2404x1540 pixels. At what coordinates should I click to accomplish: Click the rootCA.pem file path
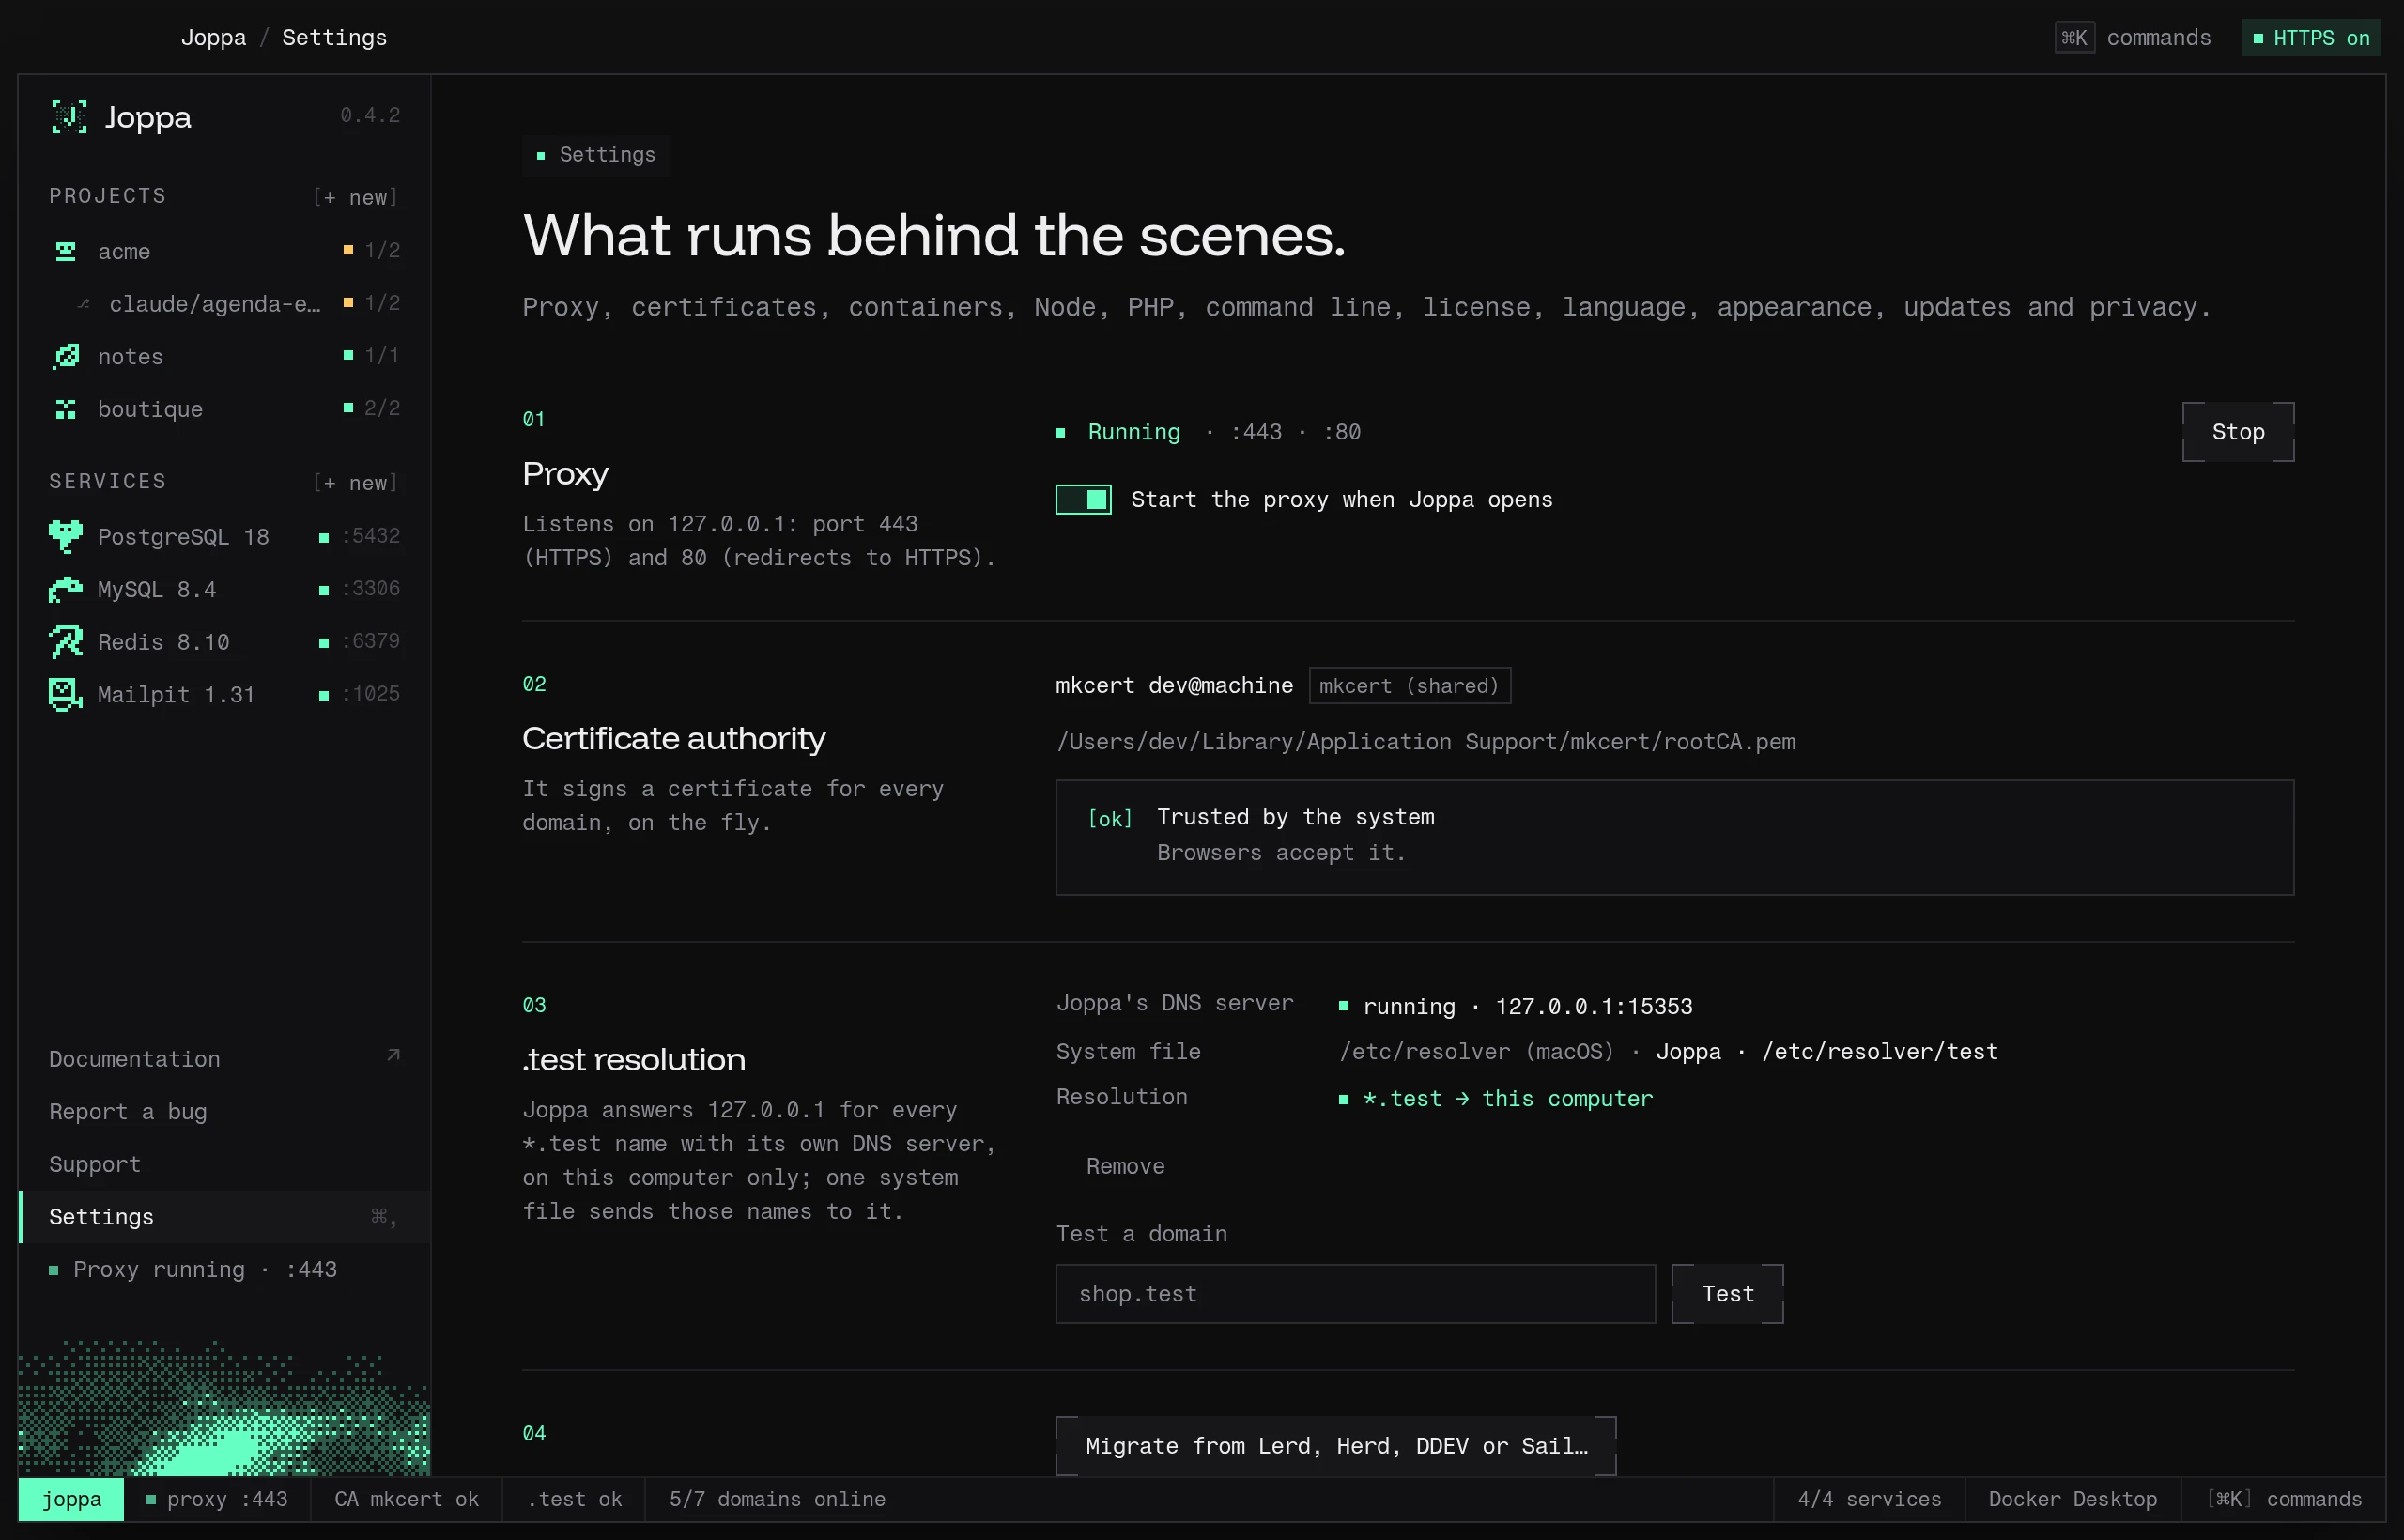pyautogui.click(x=1425, y=742)
